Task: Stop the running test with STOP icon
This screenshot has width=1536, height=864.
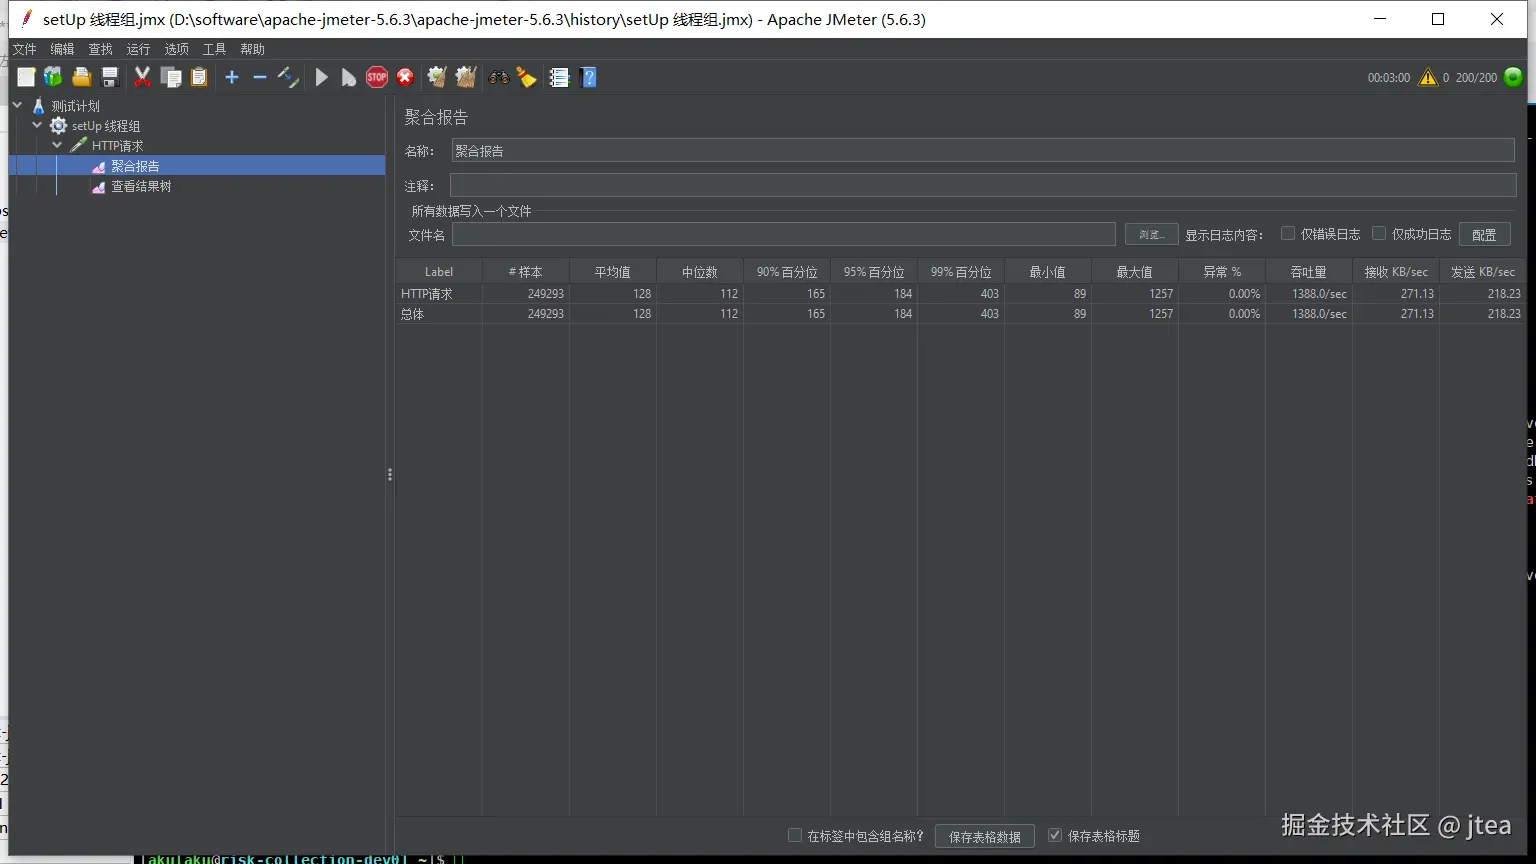Action: (x=377, y=77)
